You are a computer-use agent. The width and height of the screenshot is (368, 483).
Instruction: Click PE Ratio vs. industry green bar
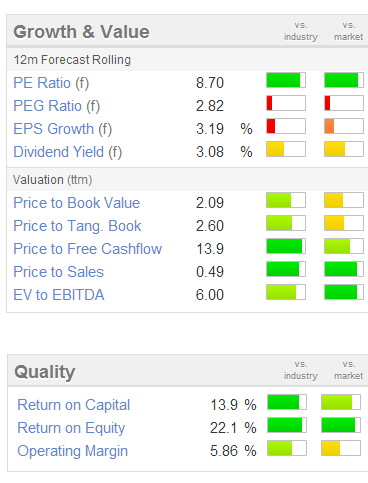286,80
